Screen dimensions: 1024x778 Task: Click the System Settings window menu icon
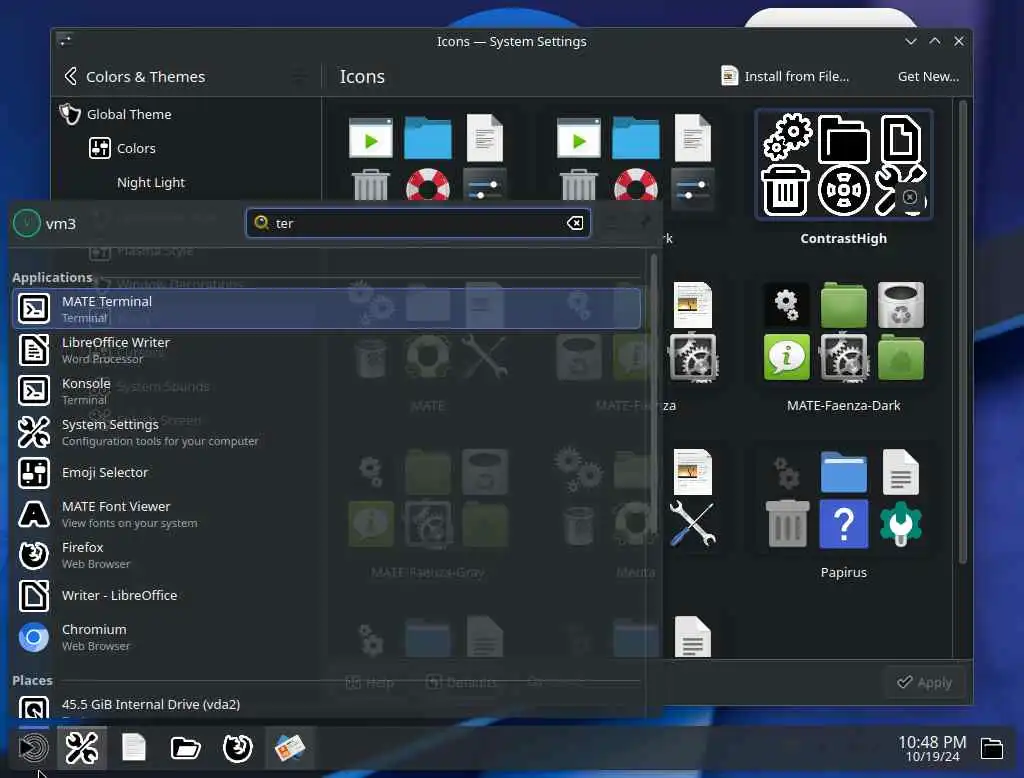[x=65, y=41]
